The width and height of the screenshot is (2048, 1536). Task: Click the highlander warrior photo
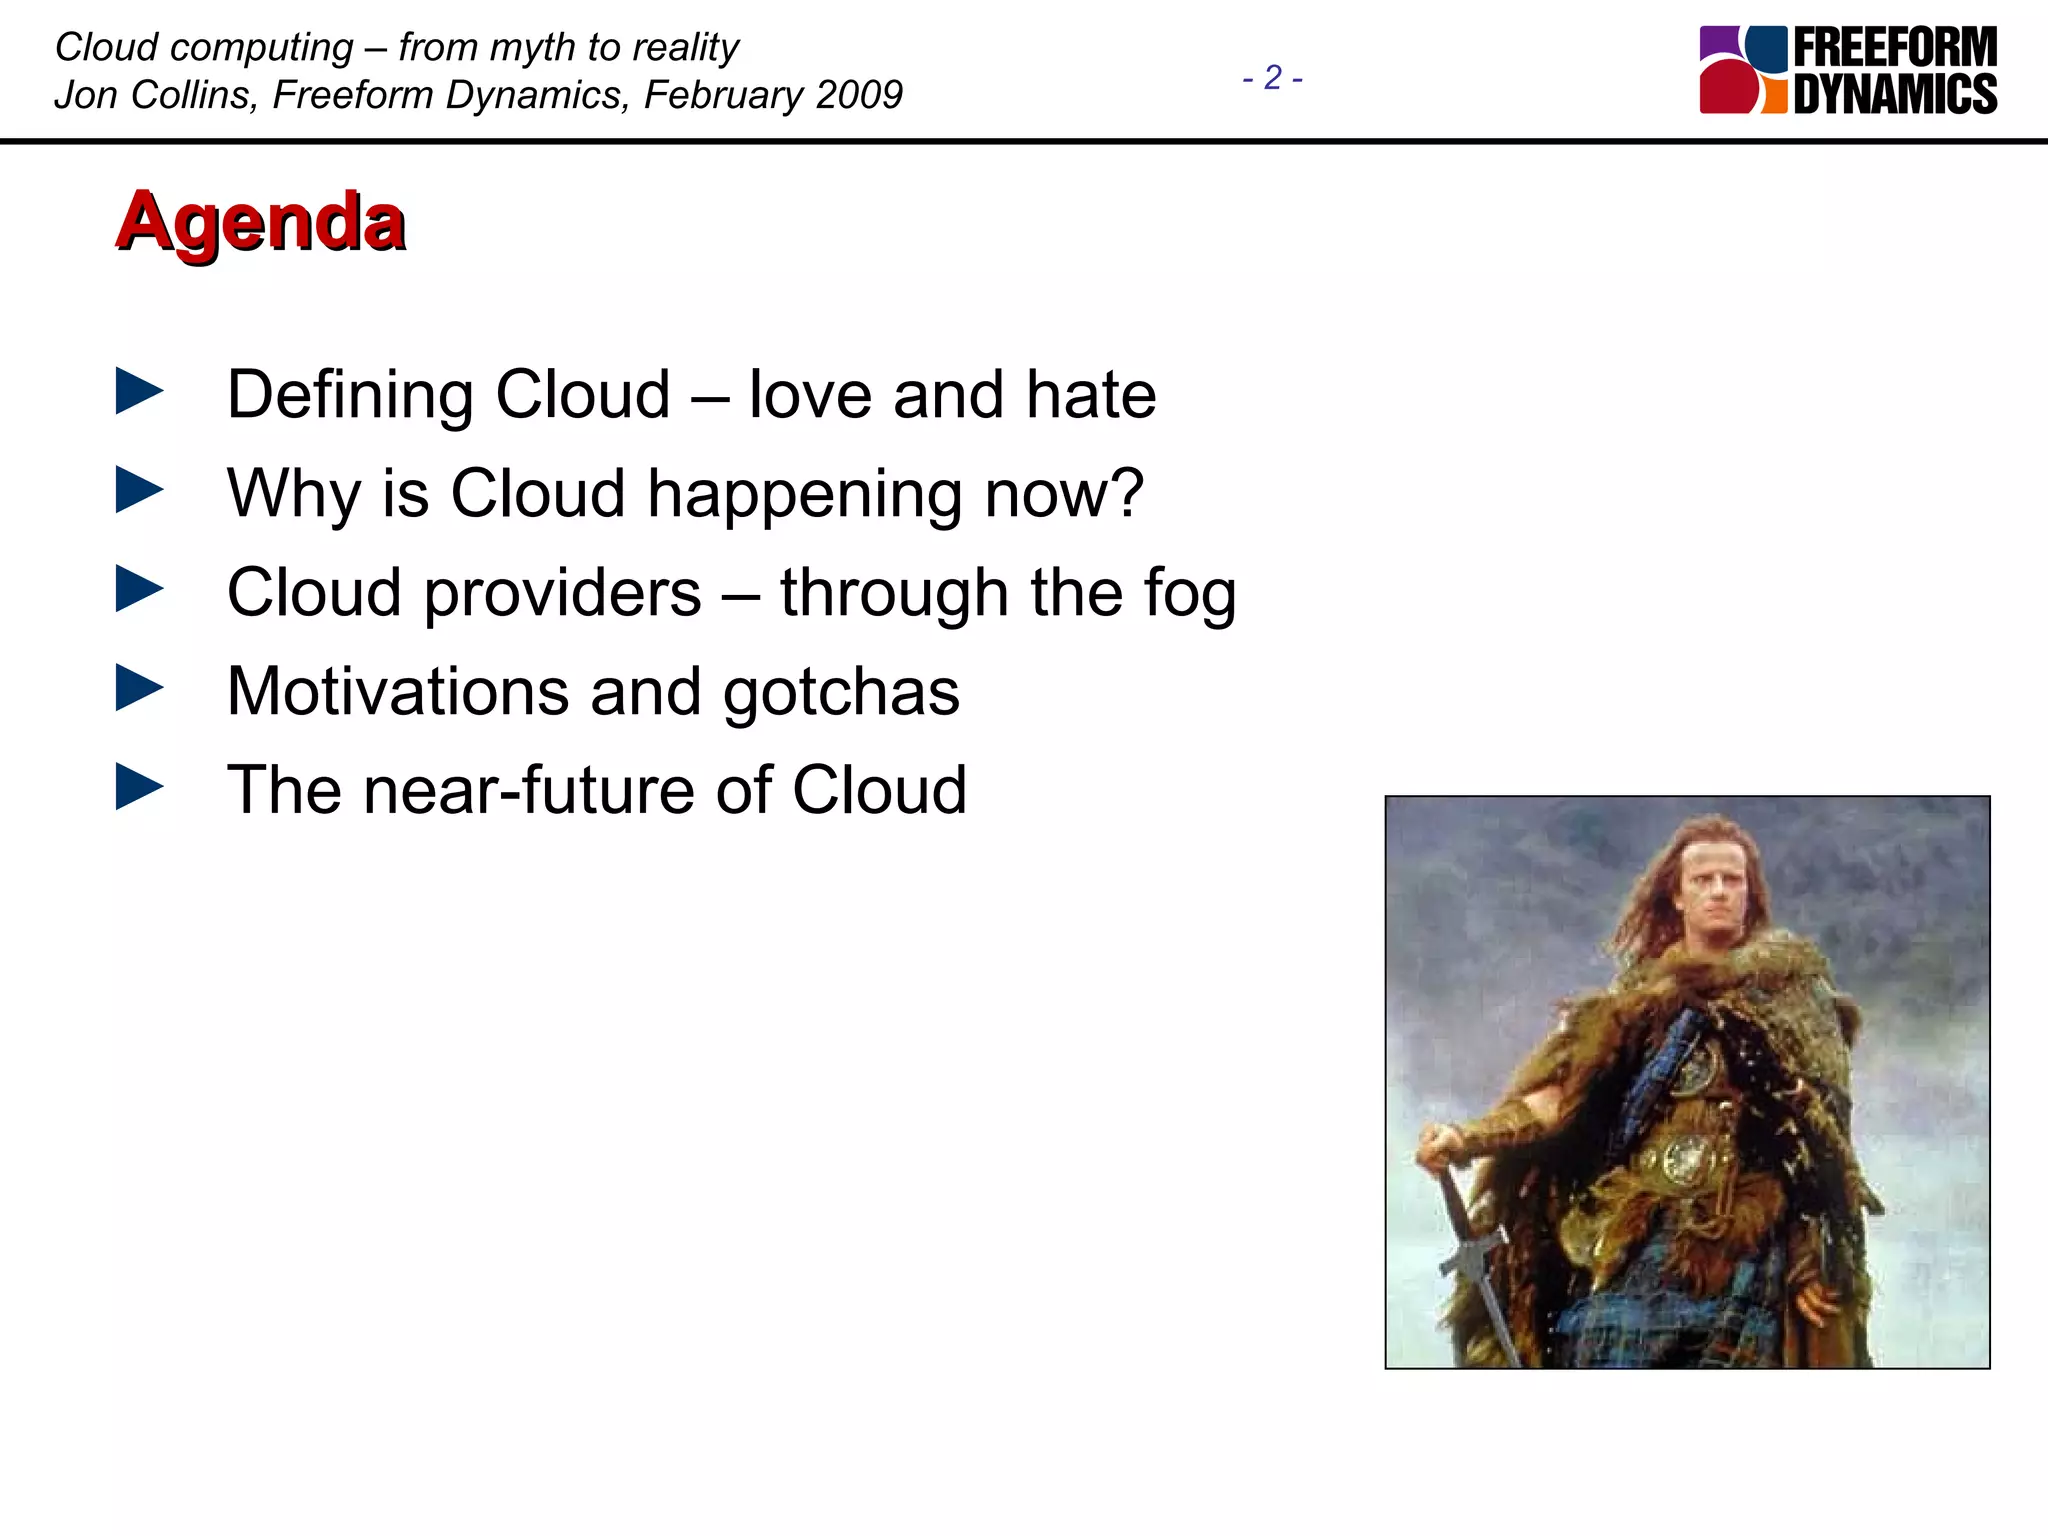coord(1687,1082)
